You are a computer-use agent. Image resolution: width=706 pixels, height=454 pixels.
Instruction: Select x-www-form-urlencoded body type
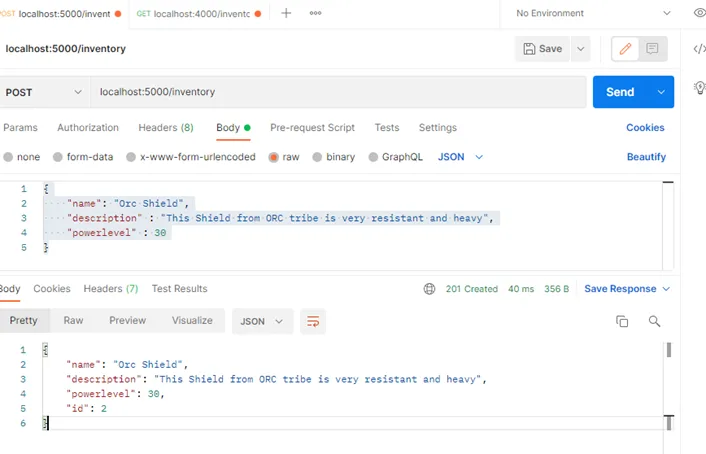[x=191, y=157]
